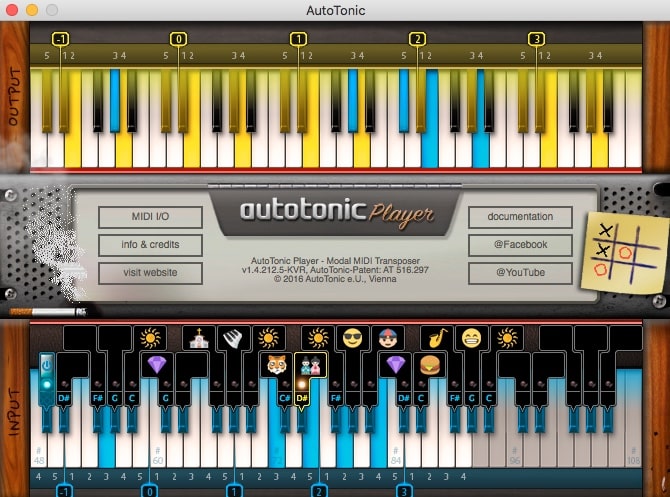The height and width of the screenshot is (497, 670).
Task: Open the @Facebook link
Action: coord(520,244)
